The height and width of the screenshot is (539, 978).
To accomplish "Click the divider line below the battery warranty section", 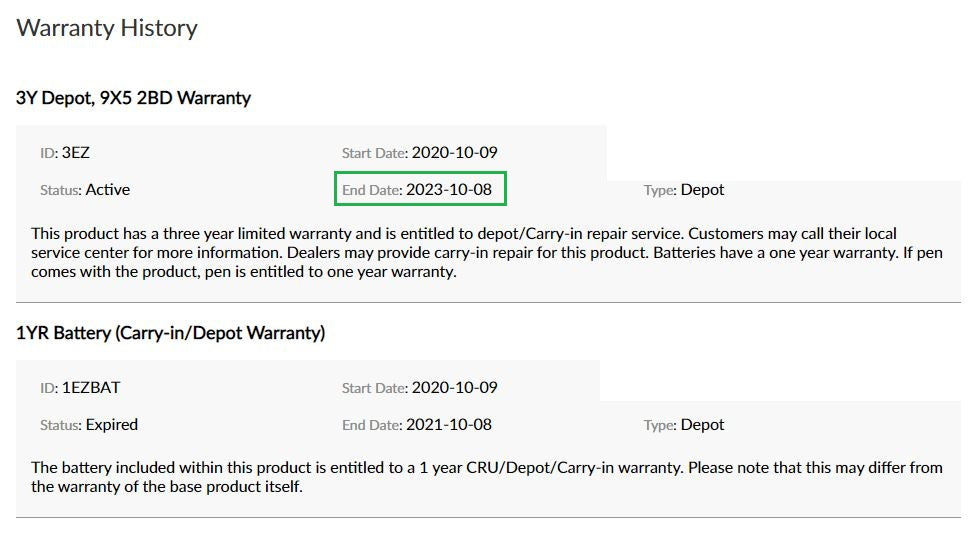I will [x=488, y=517].
